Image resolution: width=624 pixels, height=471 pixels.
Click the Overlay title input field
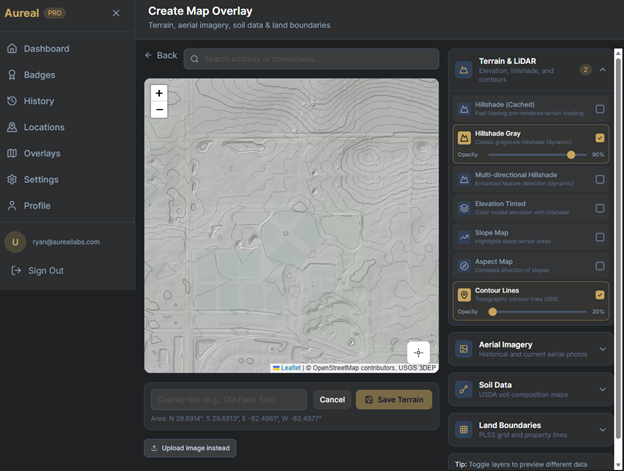pyautogui.click(x=229, y=399)
